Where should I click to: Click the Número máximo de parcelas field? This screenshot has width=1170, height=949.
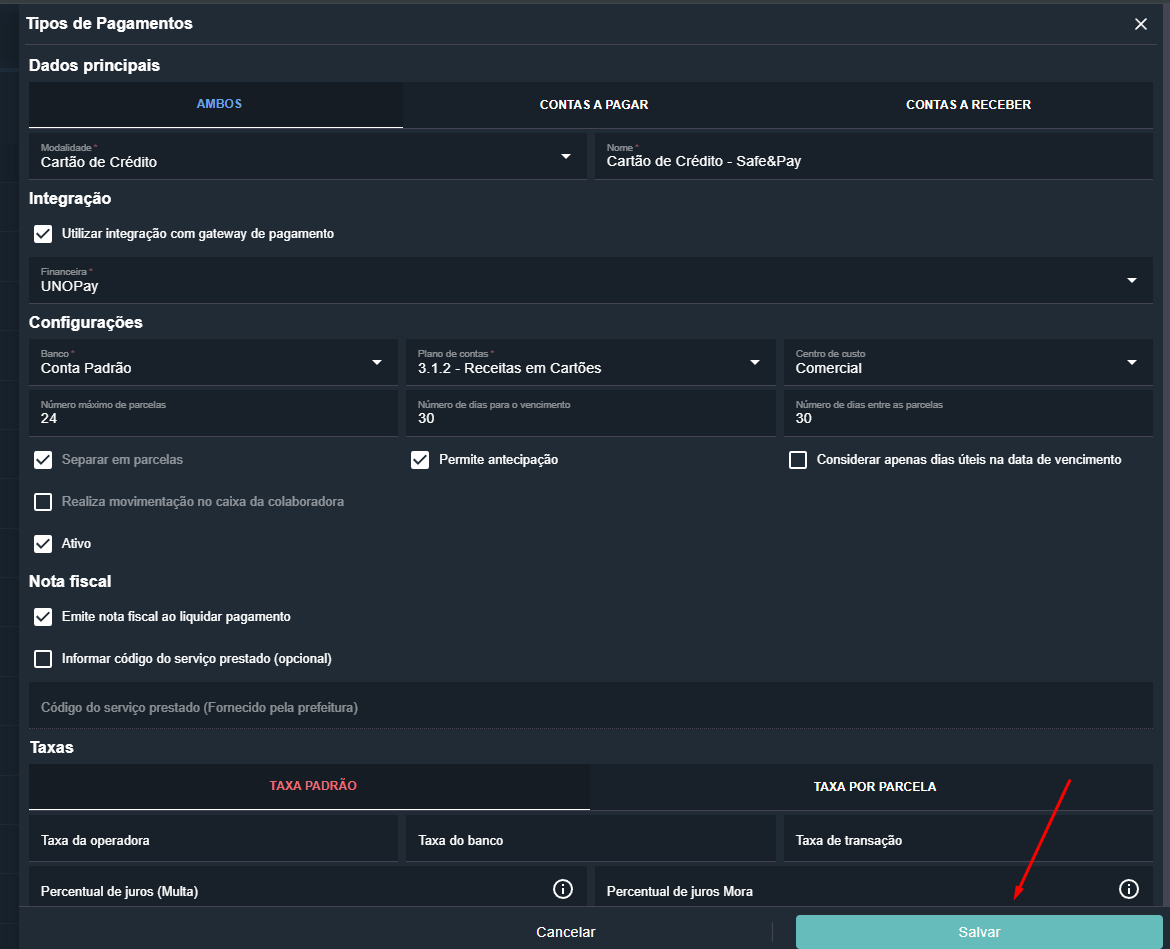213,413
